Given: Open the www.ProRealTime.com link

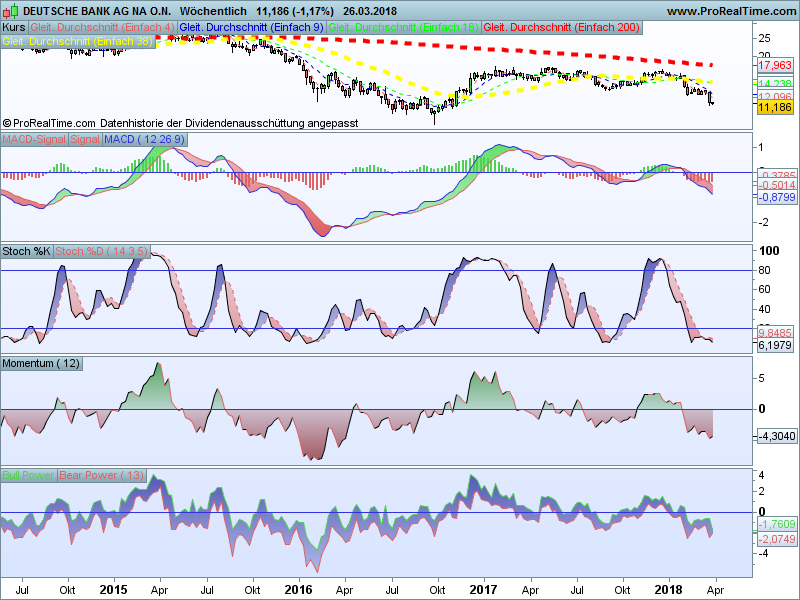Looking at the screenshot, I should [731, 11].
